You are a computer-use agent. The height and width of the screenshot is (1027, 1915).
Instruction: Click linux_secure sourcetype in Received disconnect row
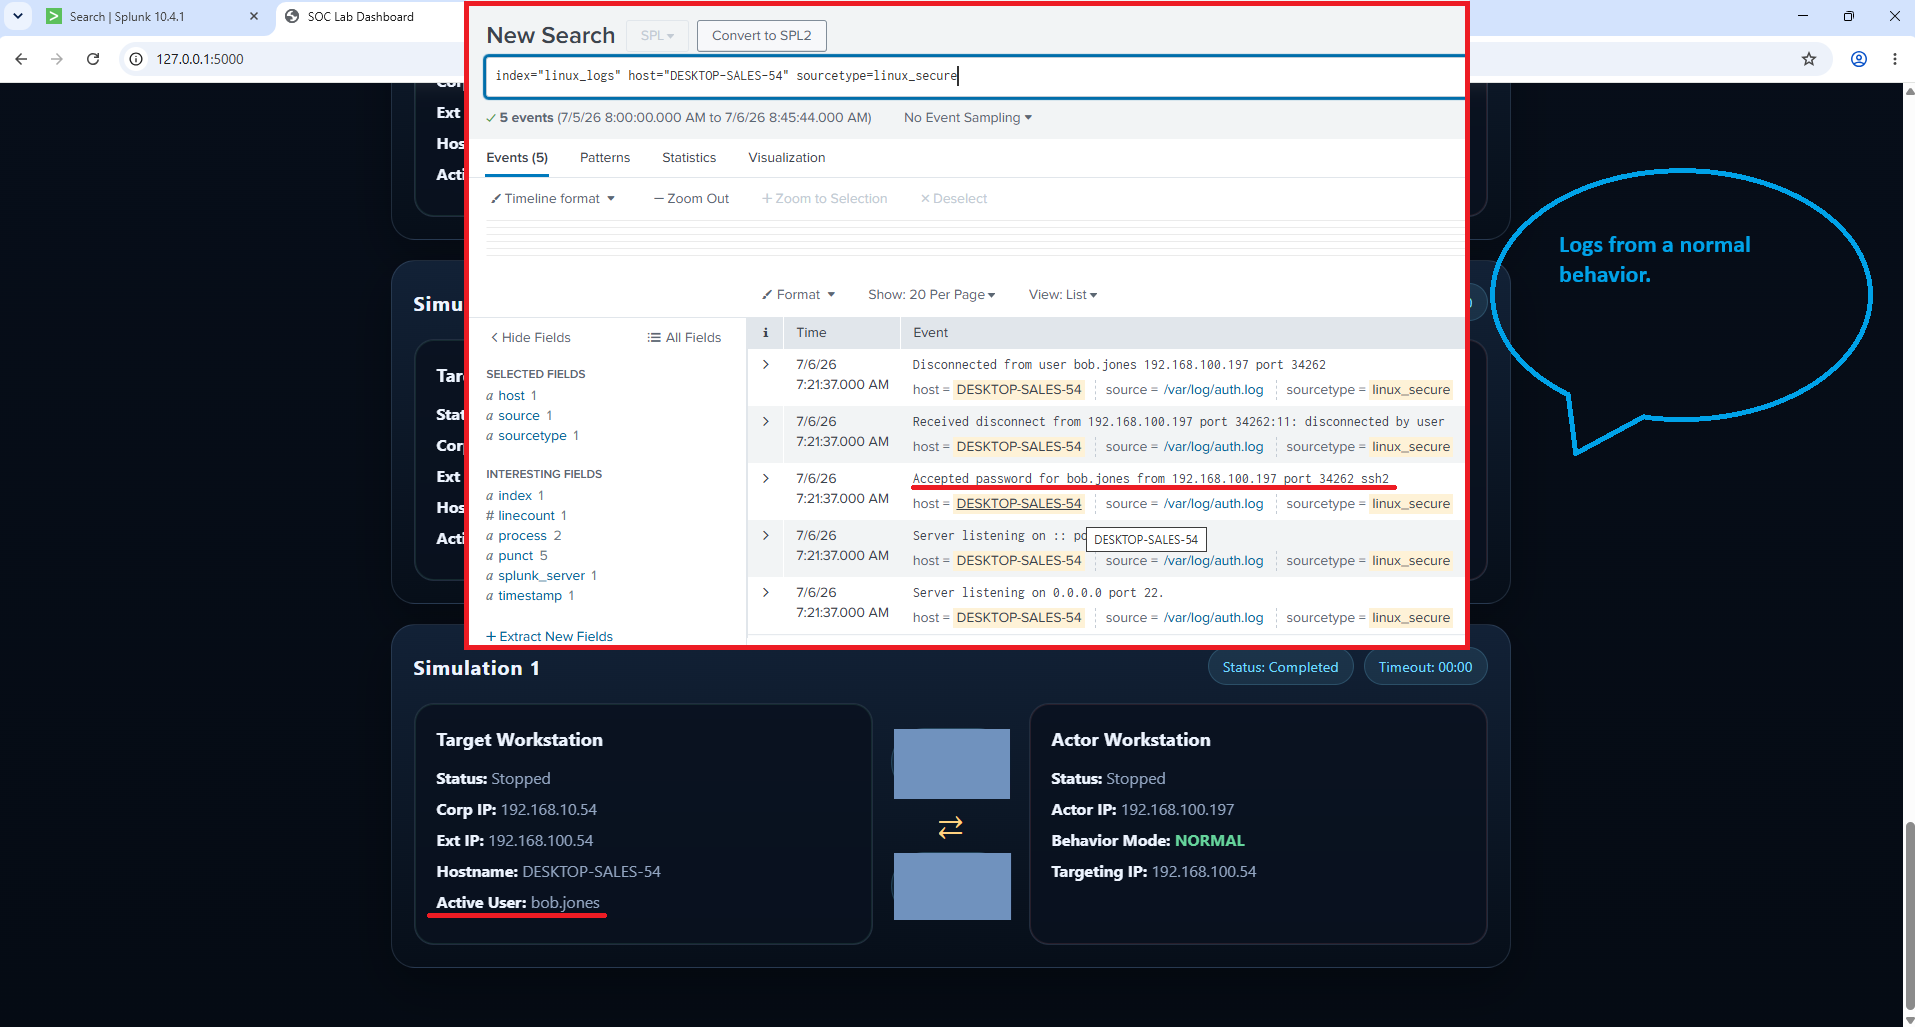click(1411, 447)
